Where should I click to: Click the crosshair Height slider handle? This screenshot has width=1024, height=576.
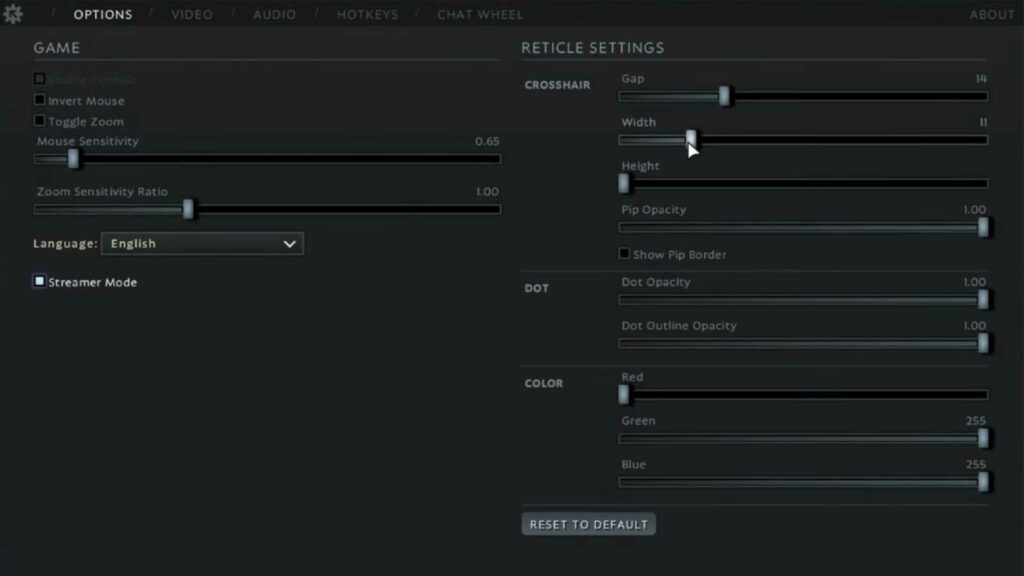[624, 183]
